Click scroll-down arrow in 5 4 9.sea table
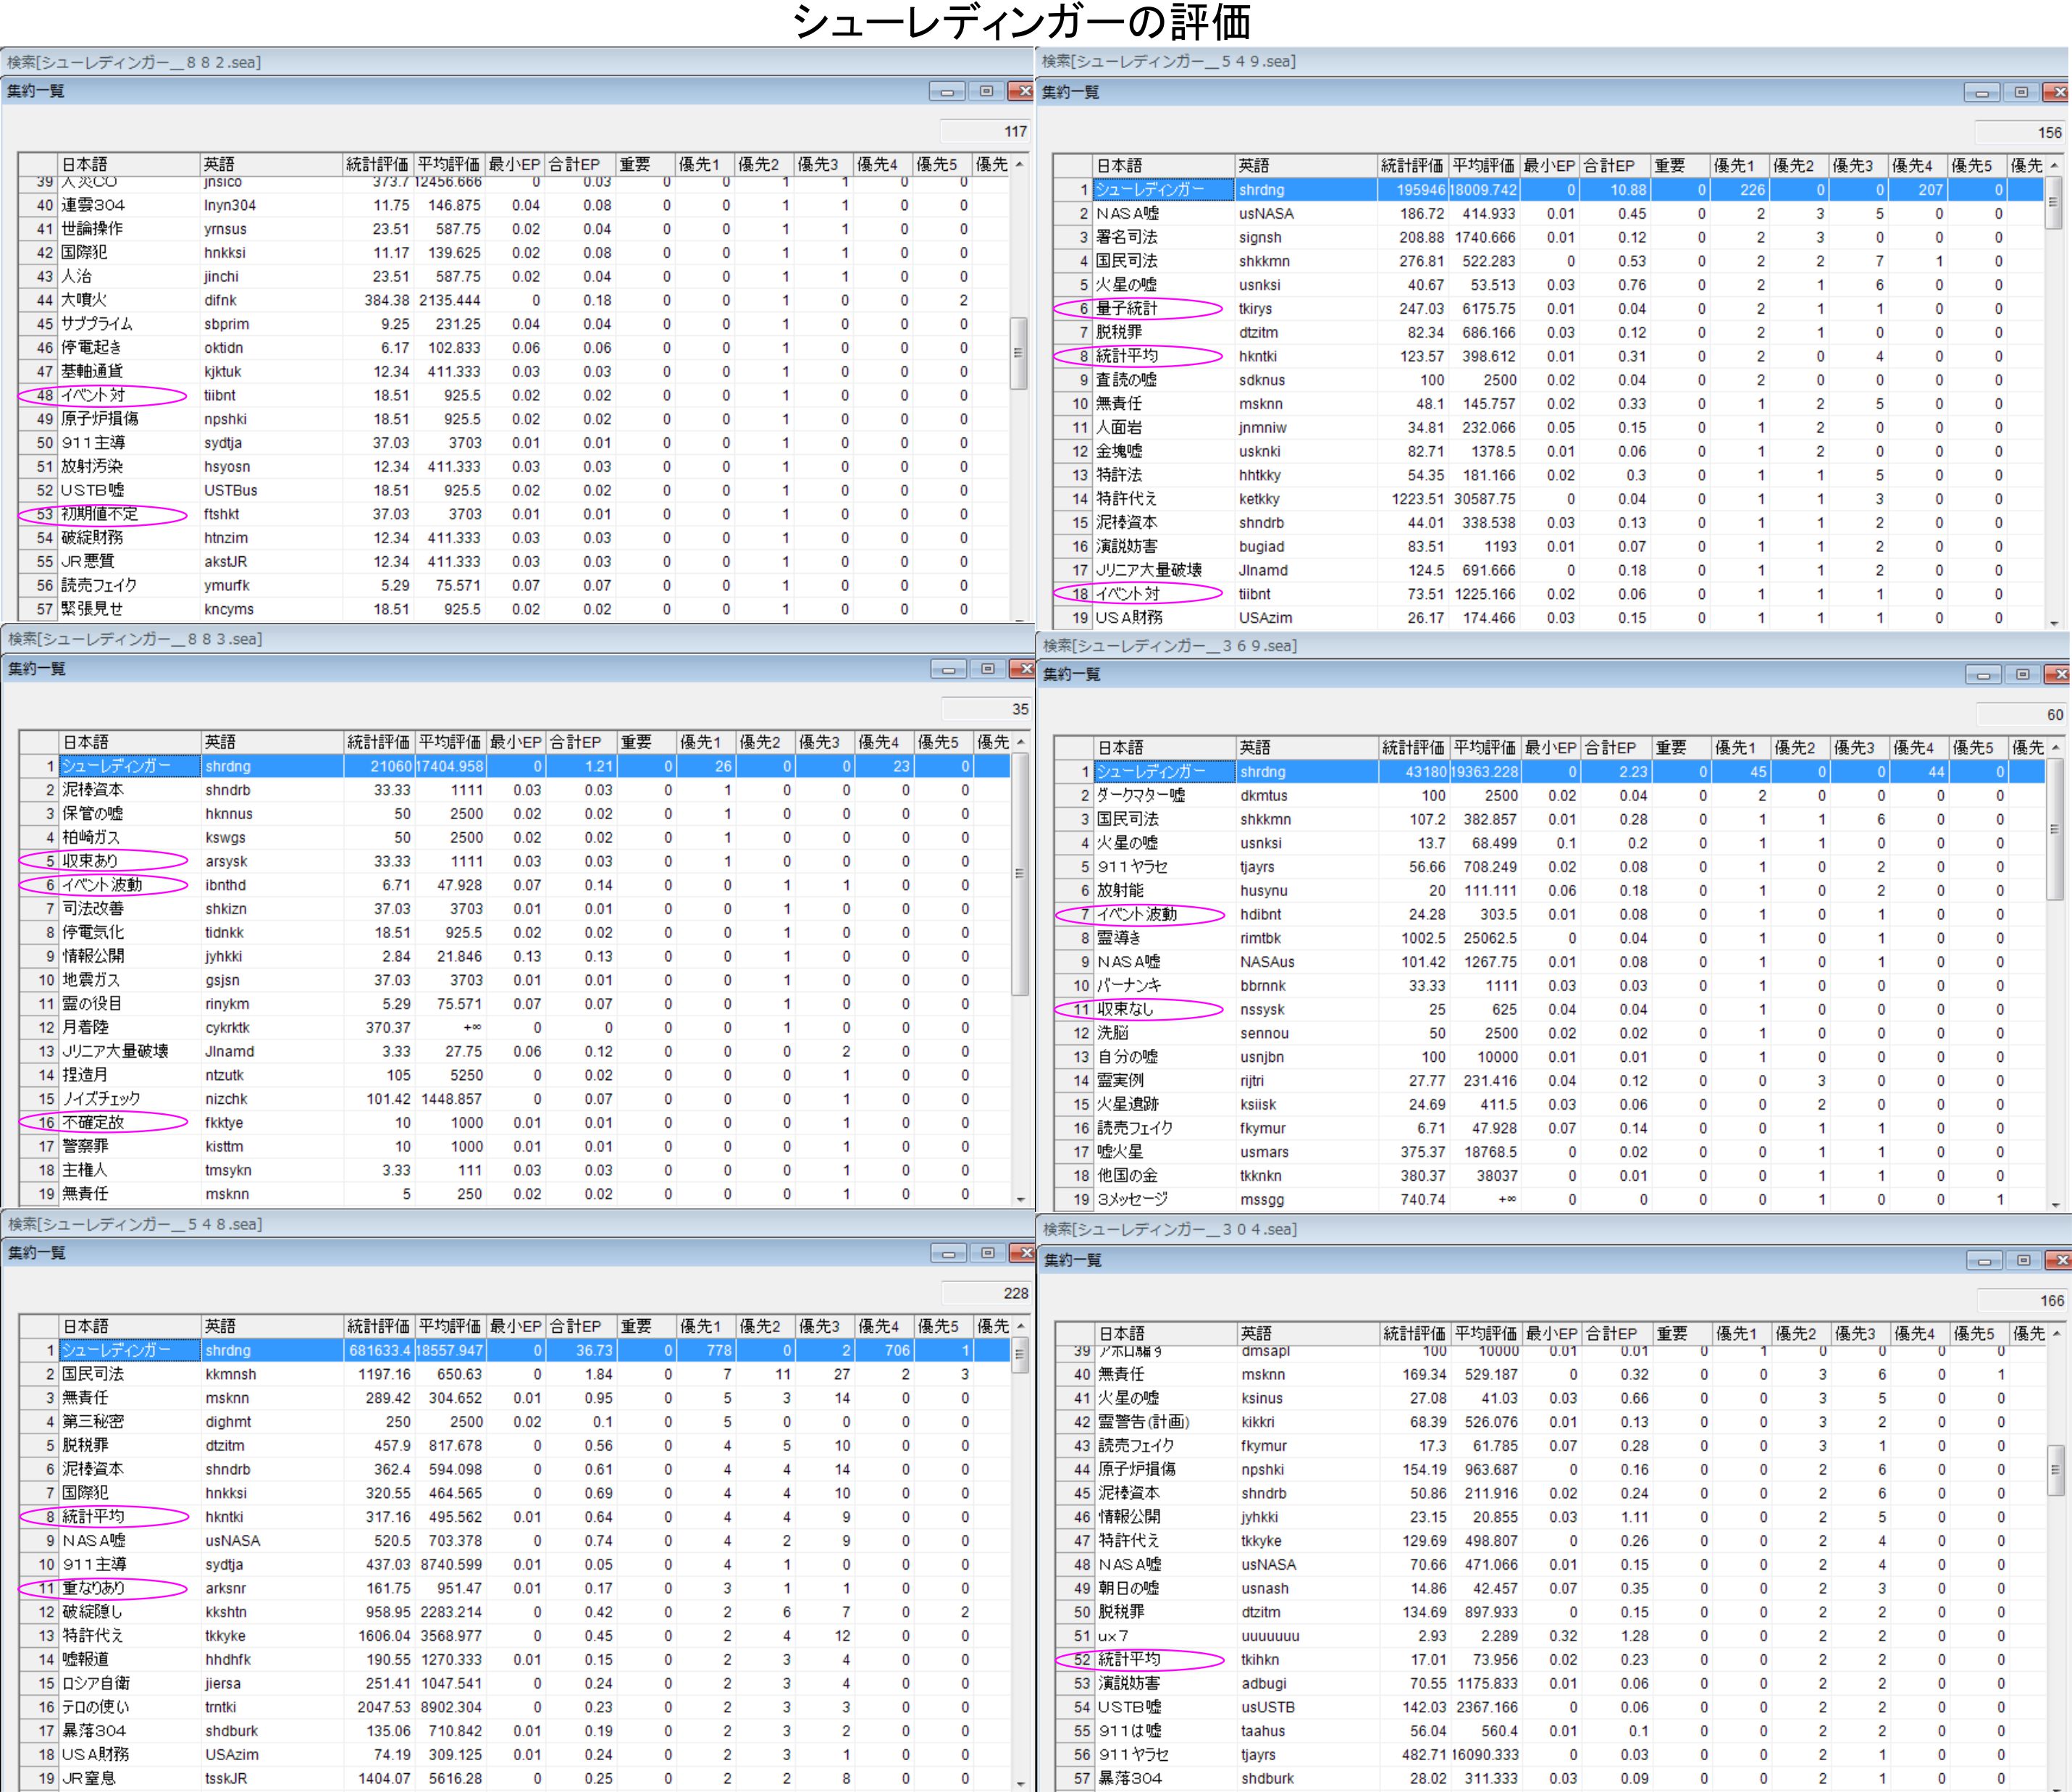This screenshot has height=1792, width=2072. pos(2054,623)
